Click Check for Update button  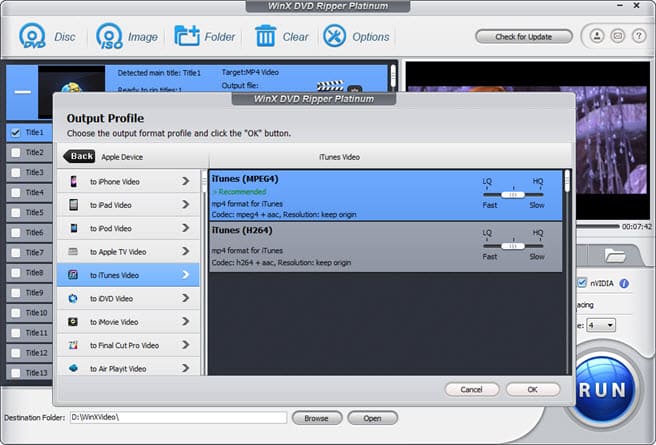pyautogui.click(x=523, y=37)
